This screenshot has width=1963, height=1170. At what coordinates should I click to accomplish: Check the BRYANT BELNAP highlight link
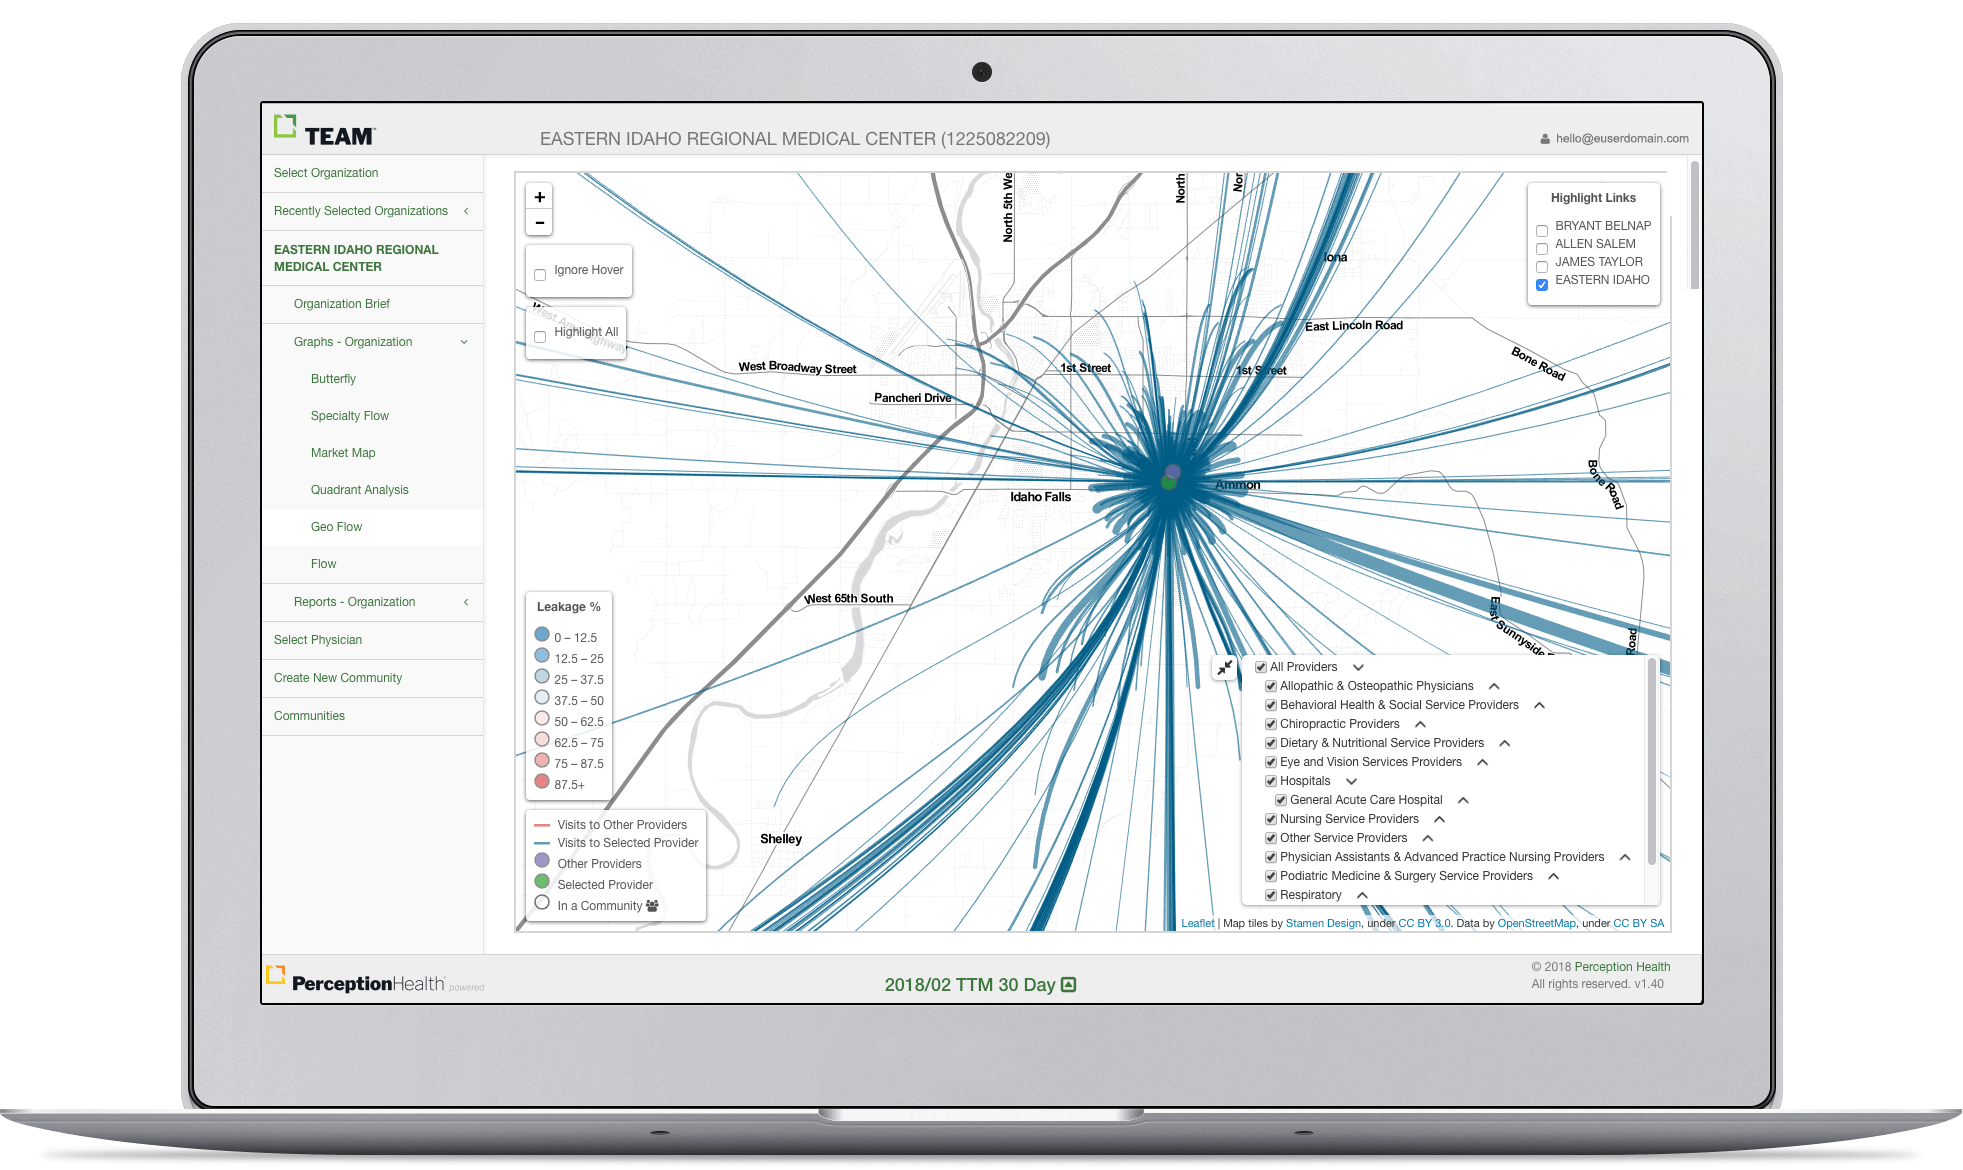pos(1542,231)
